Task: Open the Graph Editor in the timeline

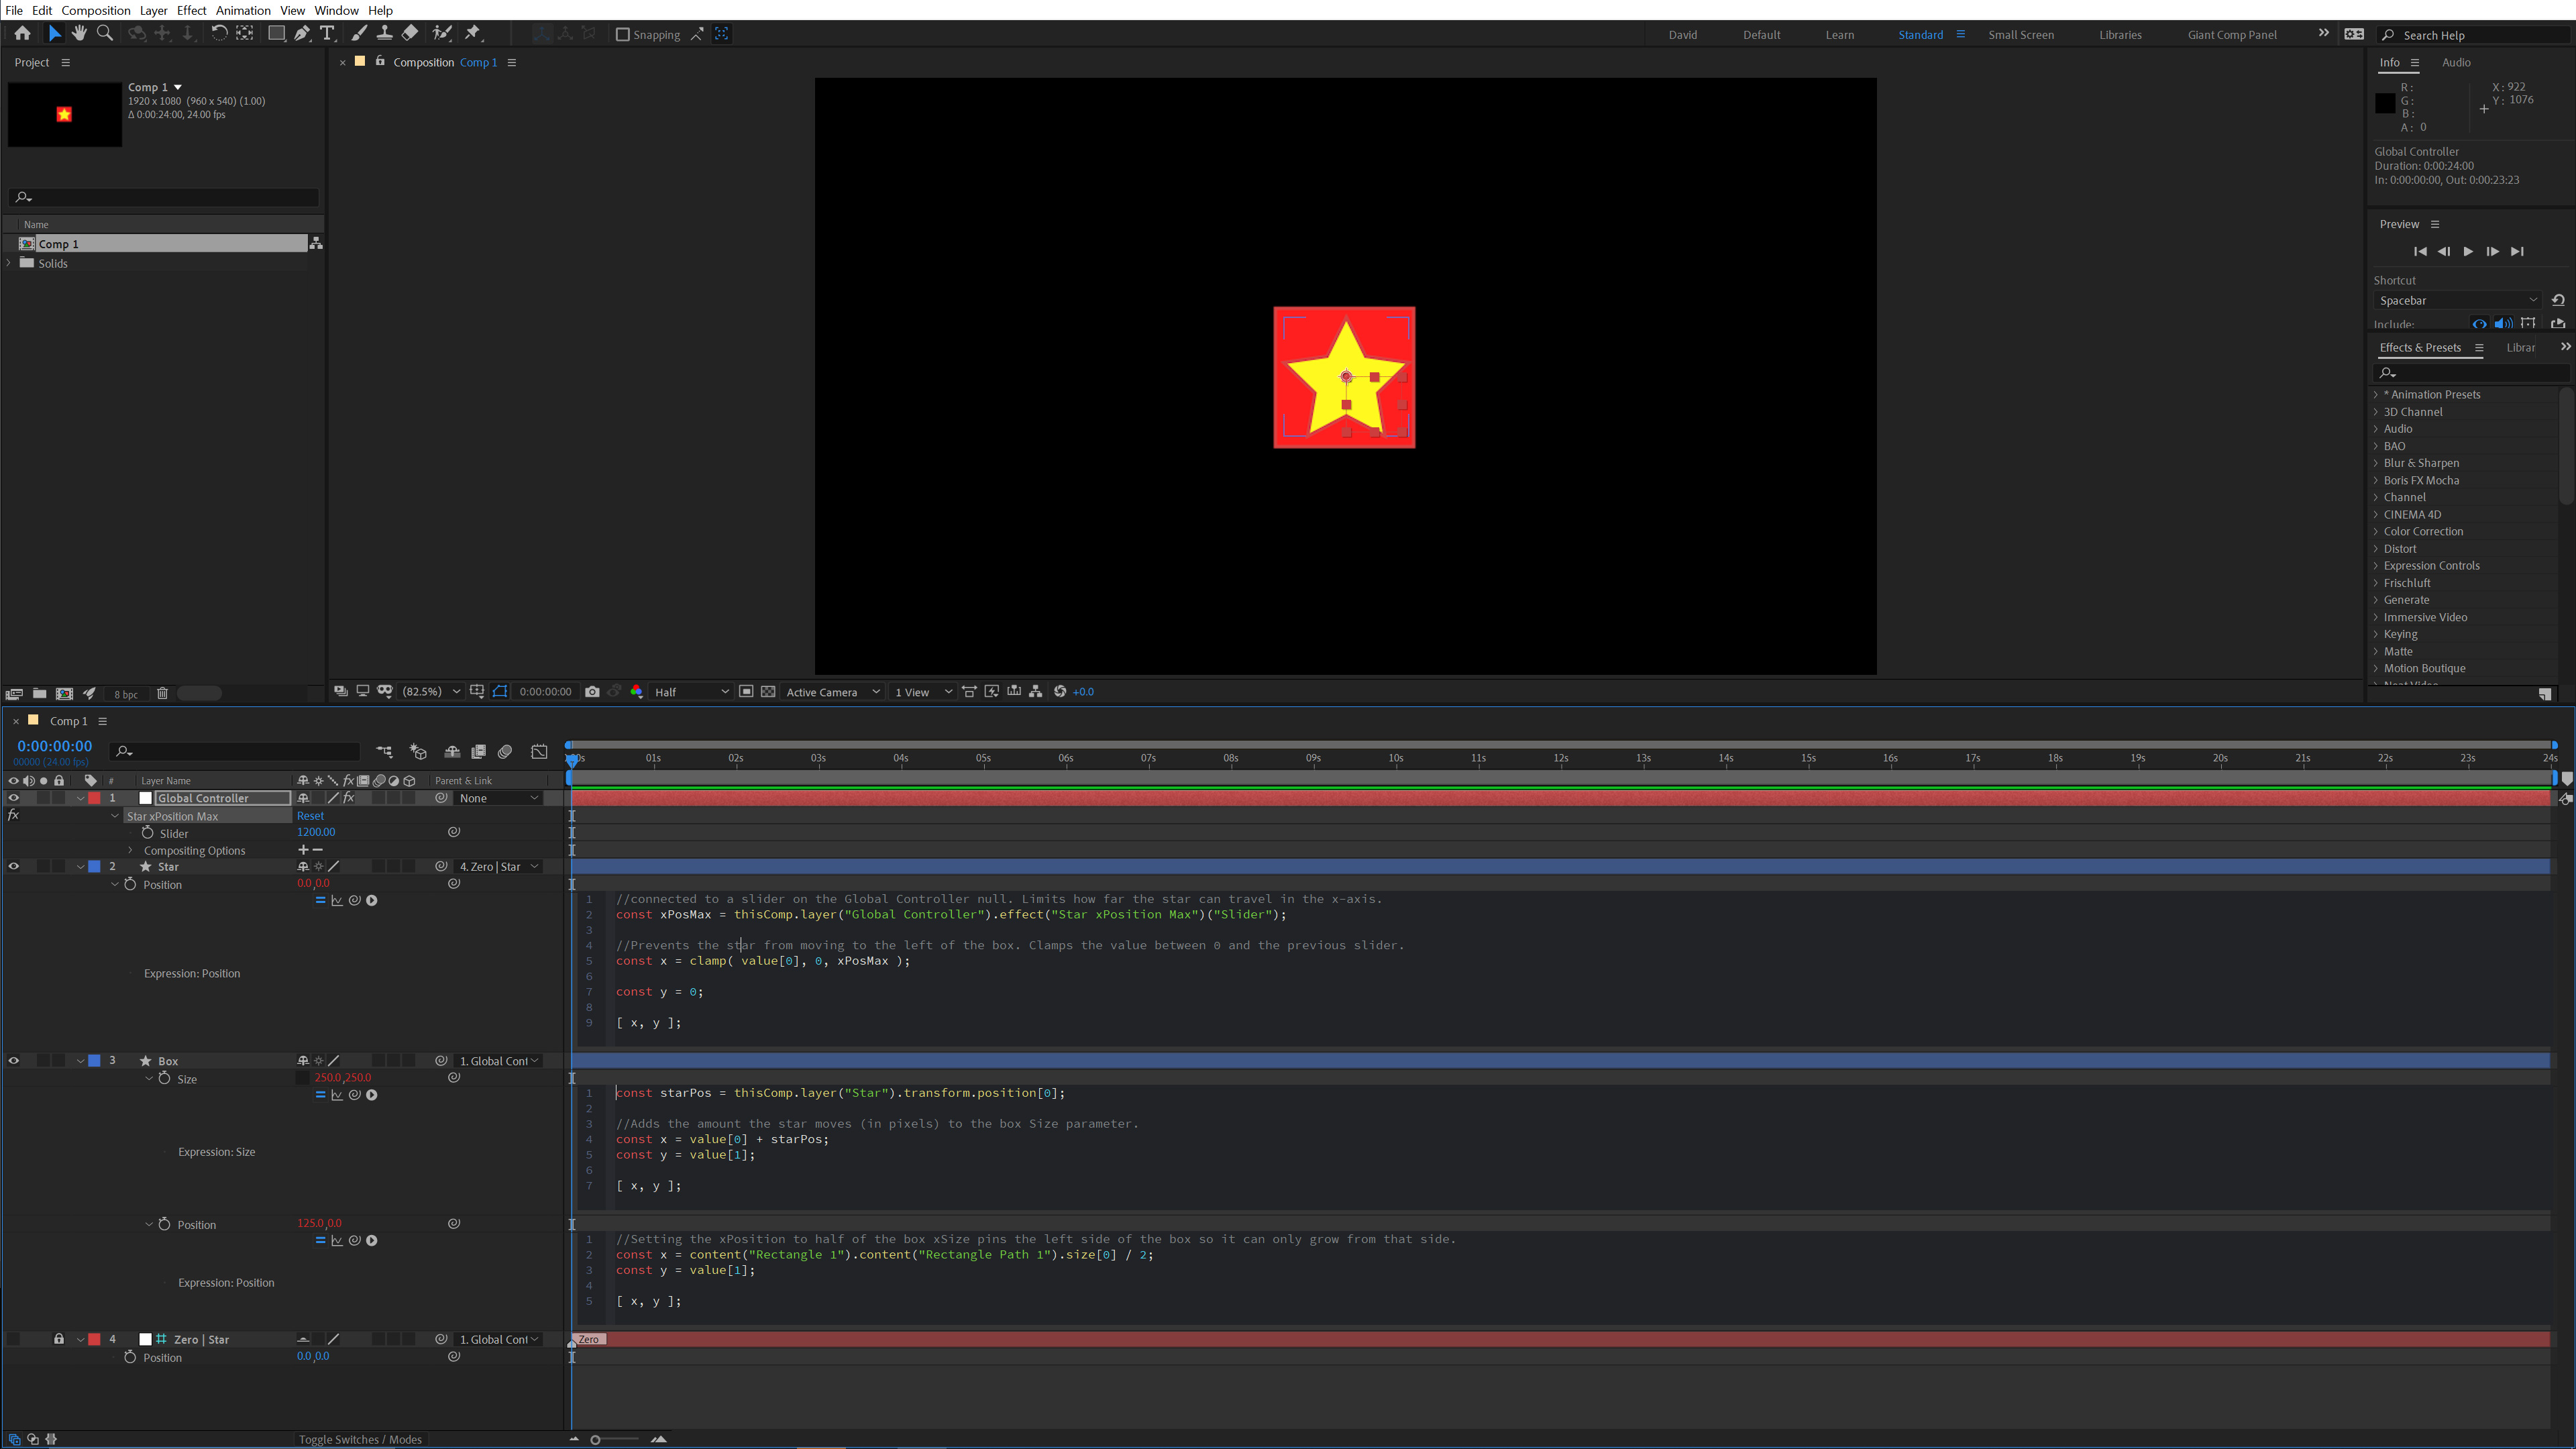Action: pyautogui.click(x=539, y=751)
